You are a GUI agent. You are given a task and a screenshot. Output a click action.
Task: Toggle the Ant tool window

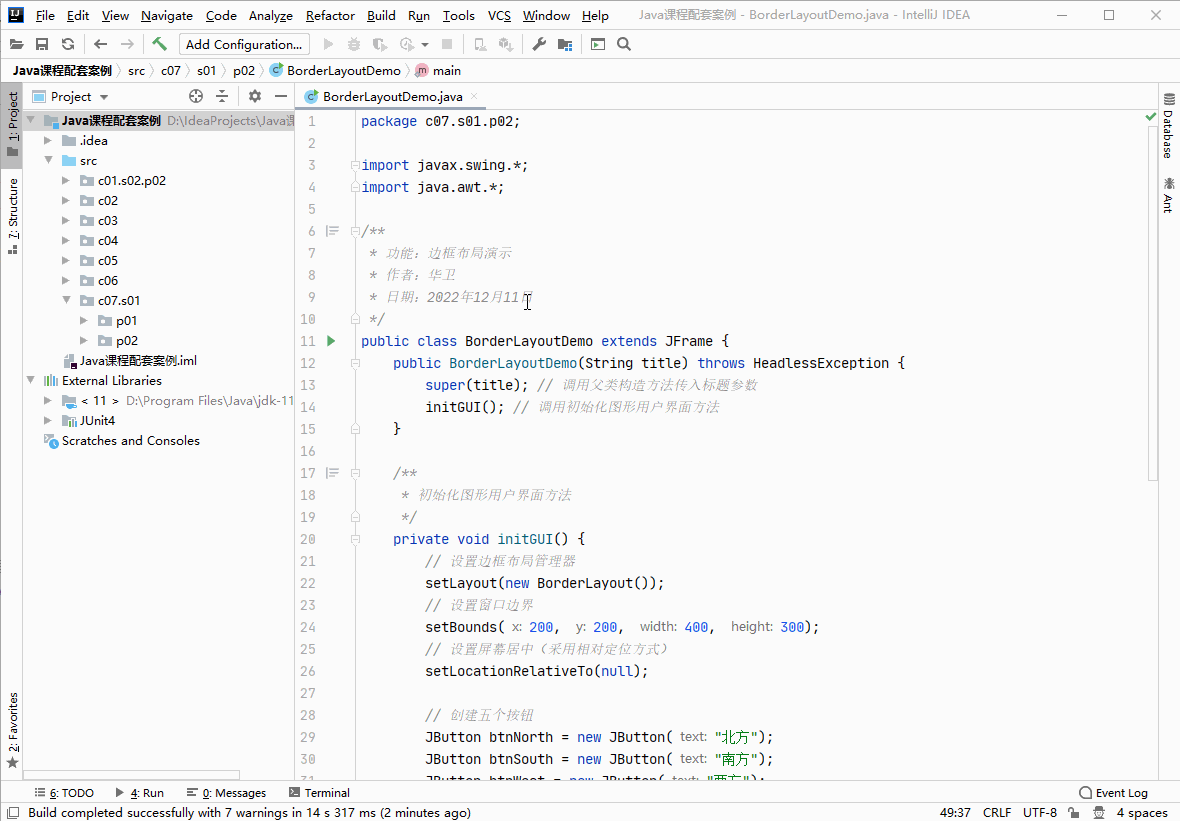(x=1168, y=195)
